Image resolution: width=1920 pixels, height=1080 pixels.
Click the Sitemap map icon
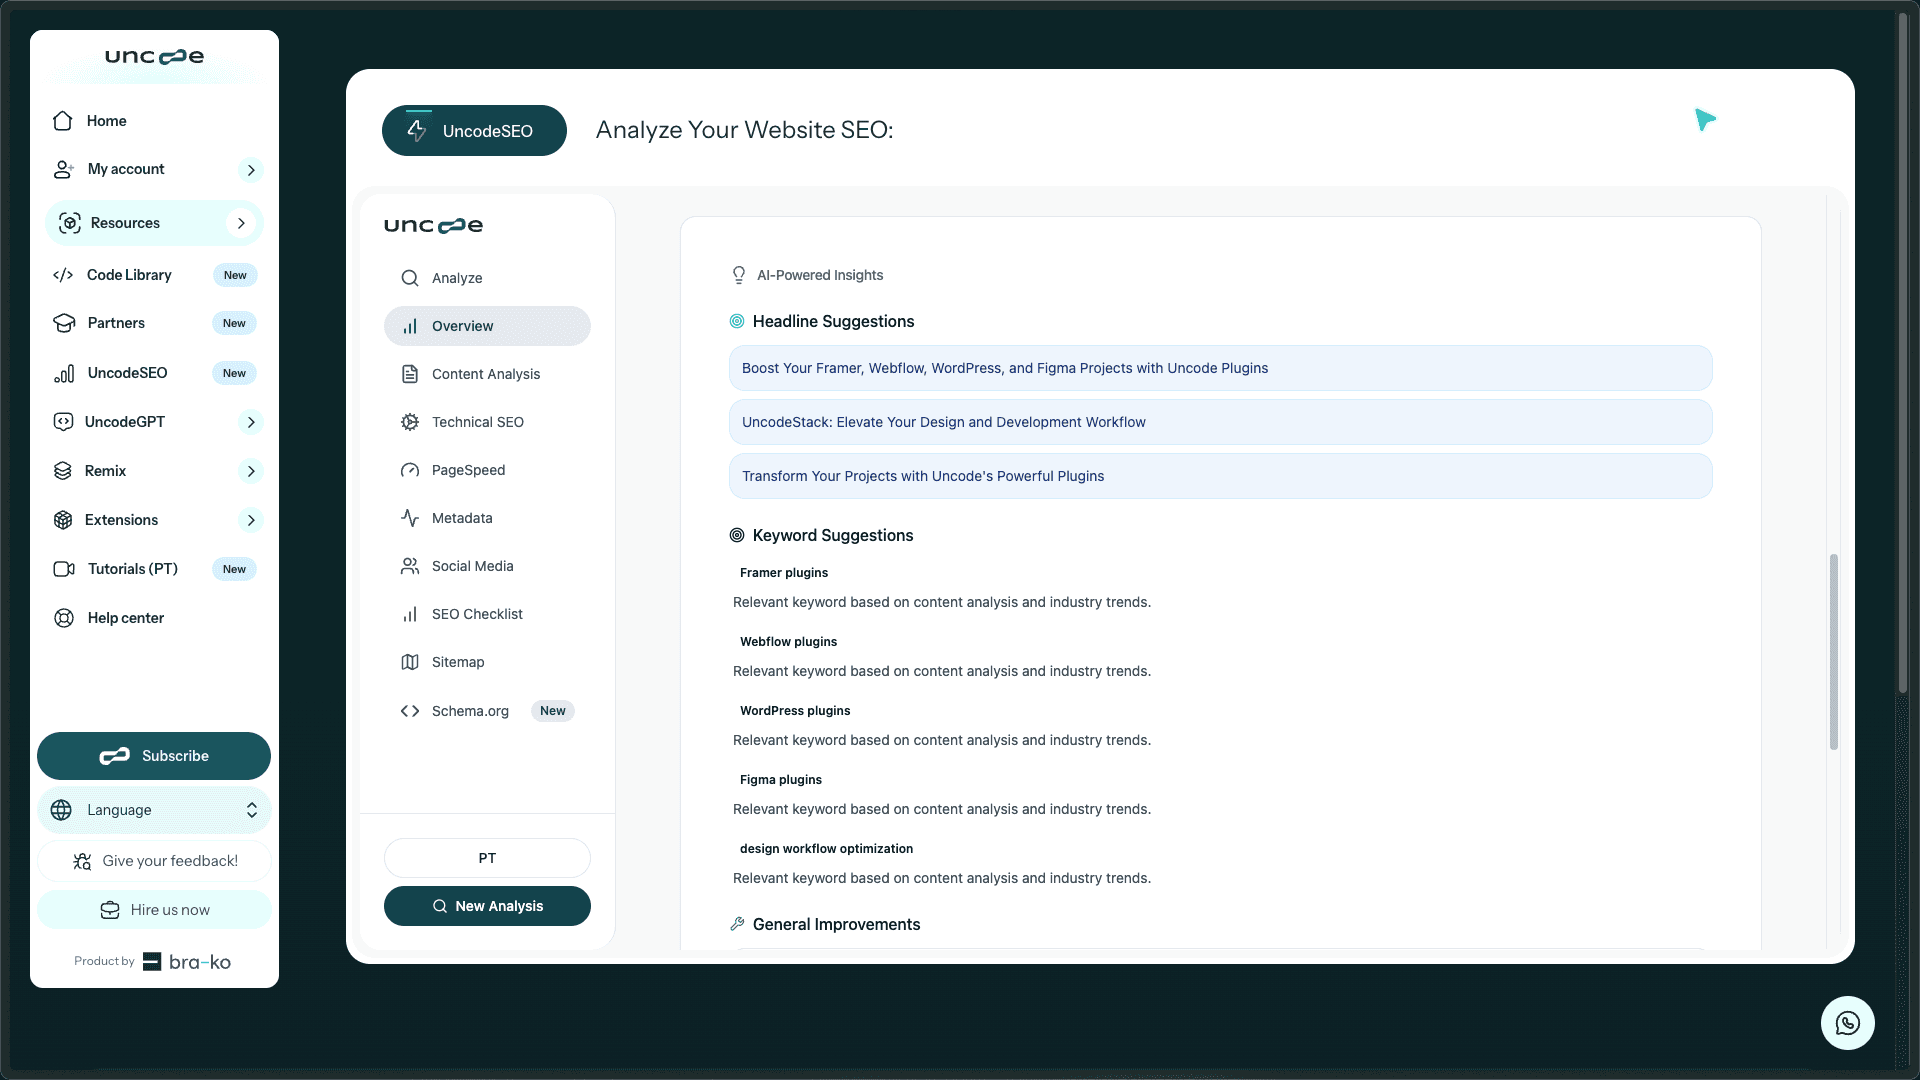pyautogui.click(x=410, y=662)
